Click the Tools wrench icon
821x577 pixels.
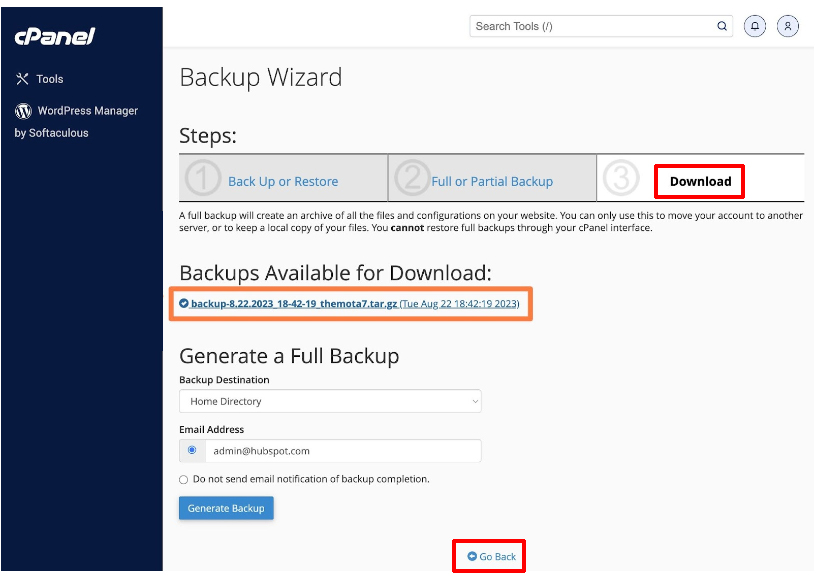(x=23, y=79)
